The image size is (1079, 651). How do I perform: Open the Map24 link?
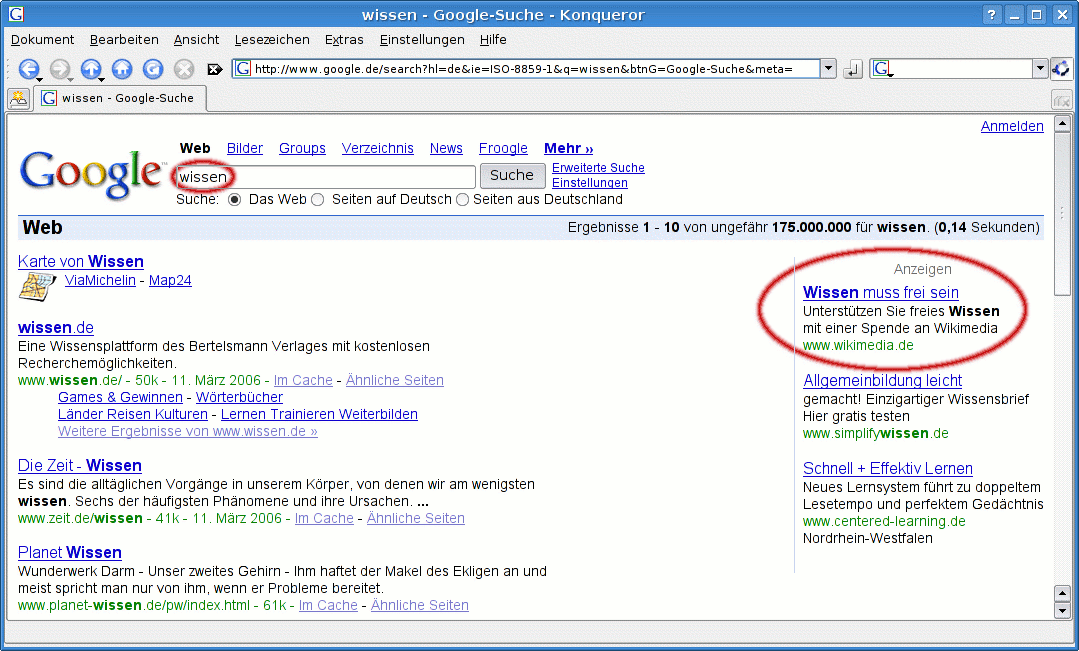pos(170,280)
